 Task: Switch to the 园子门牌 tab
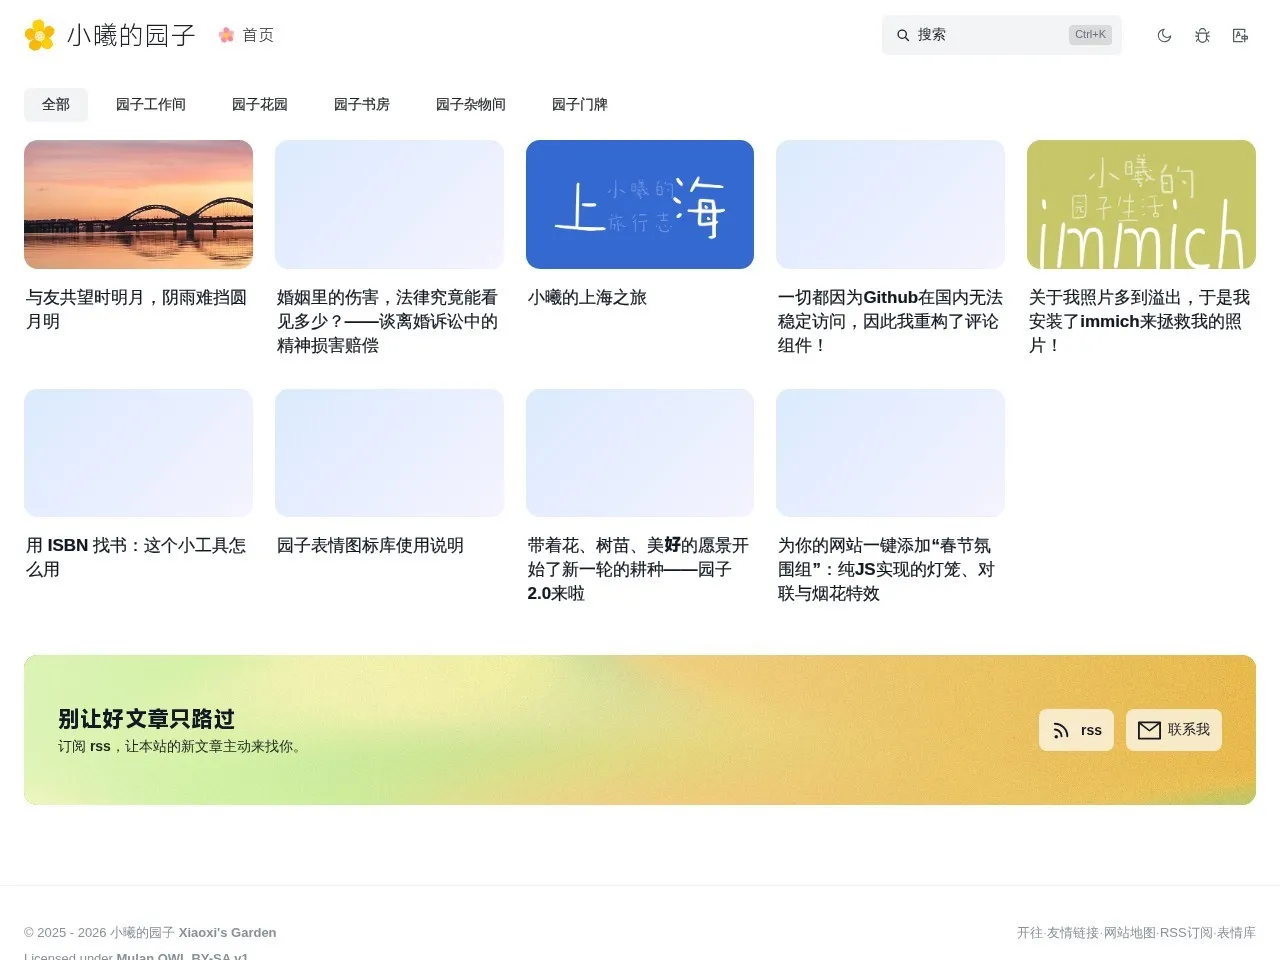coord(580,104)
